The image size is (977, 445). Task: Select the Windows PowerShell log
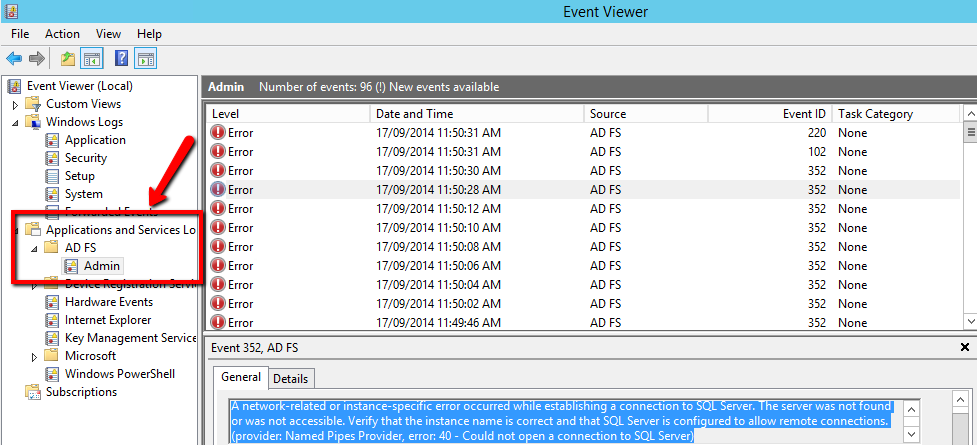click(x=119, y=374)
